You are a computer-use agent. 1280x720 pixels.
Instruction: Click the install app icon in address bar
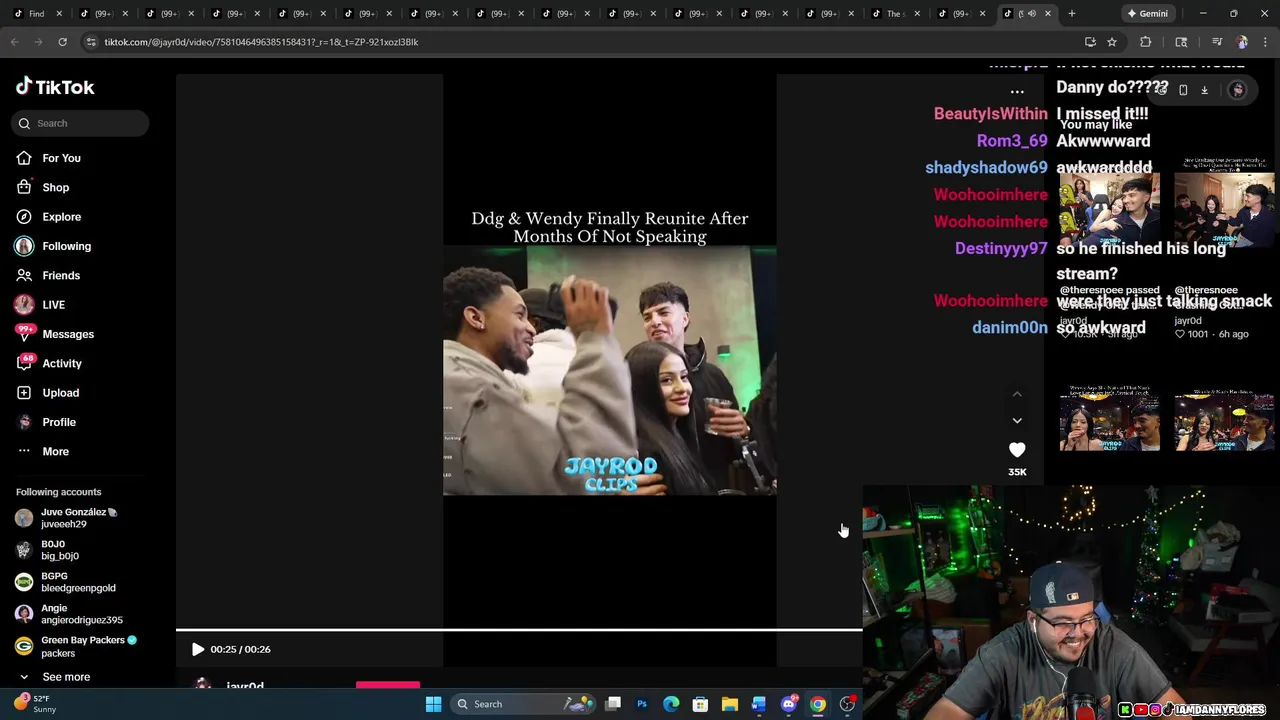[1090, 42]
